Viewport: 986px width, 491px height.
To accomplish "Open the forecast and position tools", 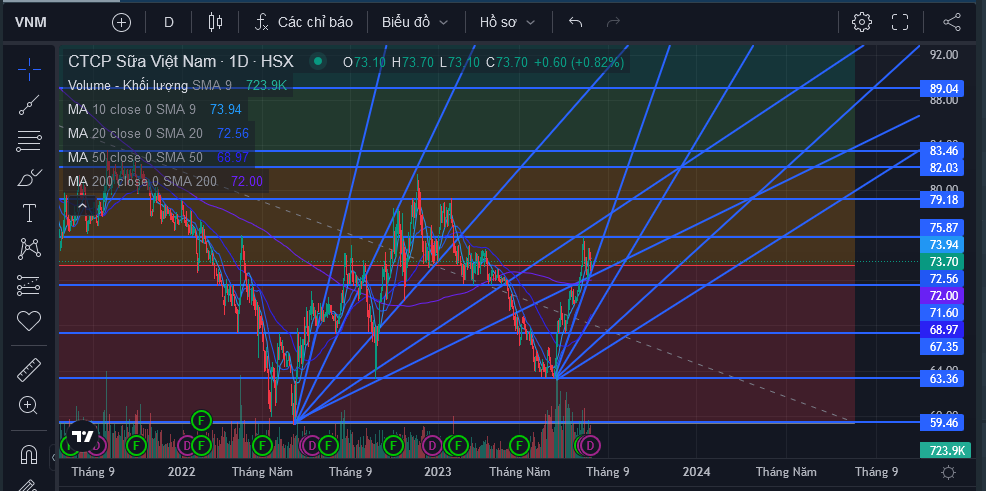I will click(x=29, y=285).
